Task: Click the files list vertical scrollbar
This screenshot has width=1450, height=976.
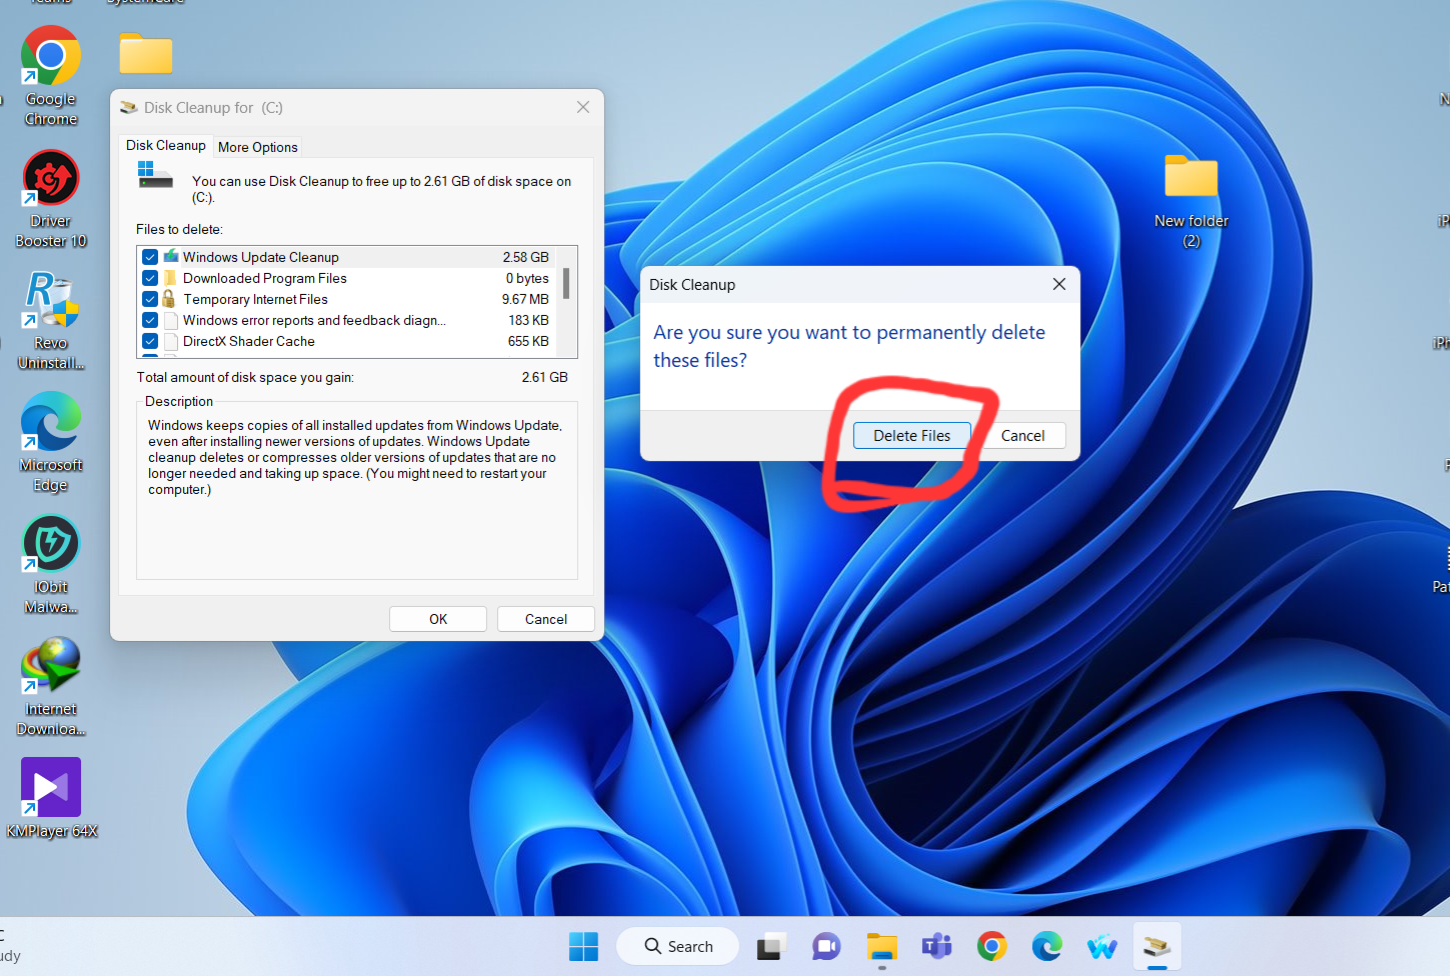Action: coord(566,284)
